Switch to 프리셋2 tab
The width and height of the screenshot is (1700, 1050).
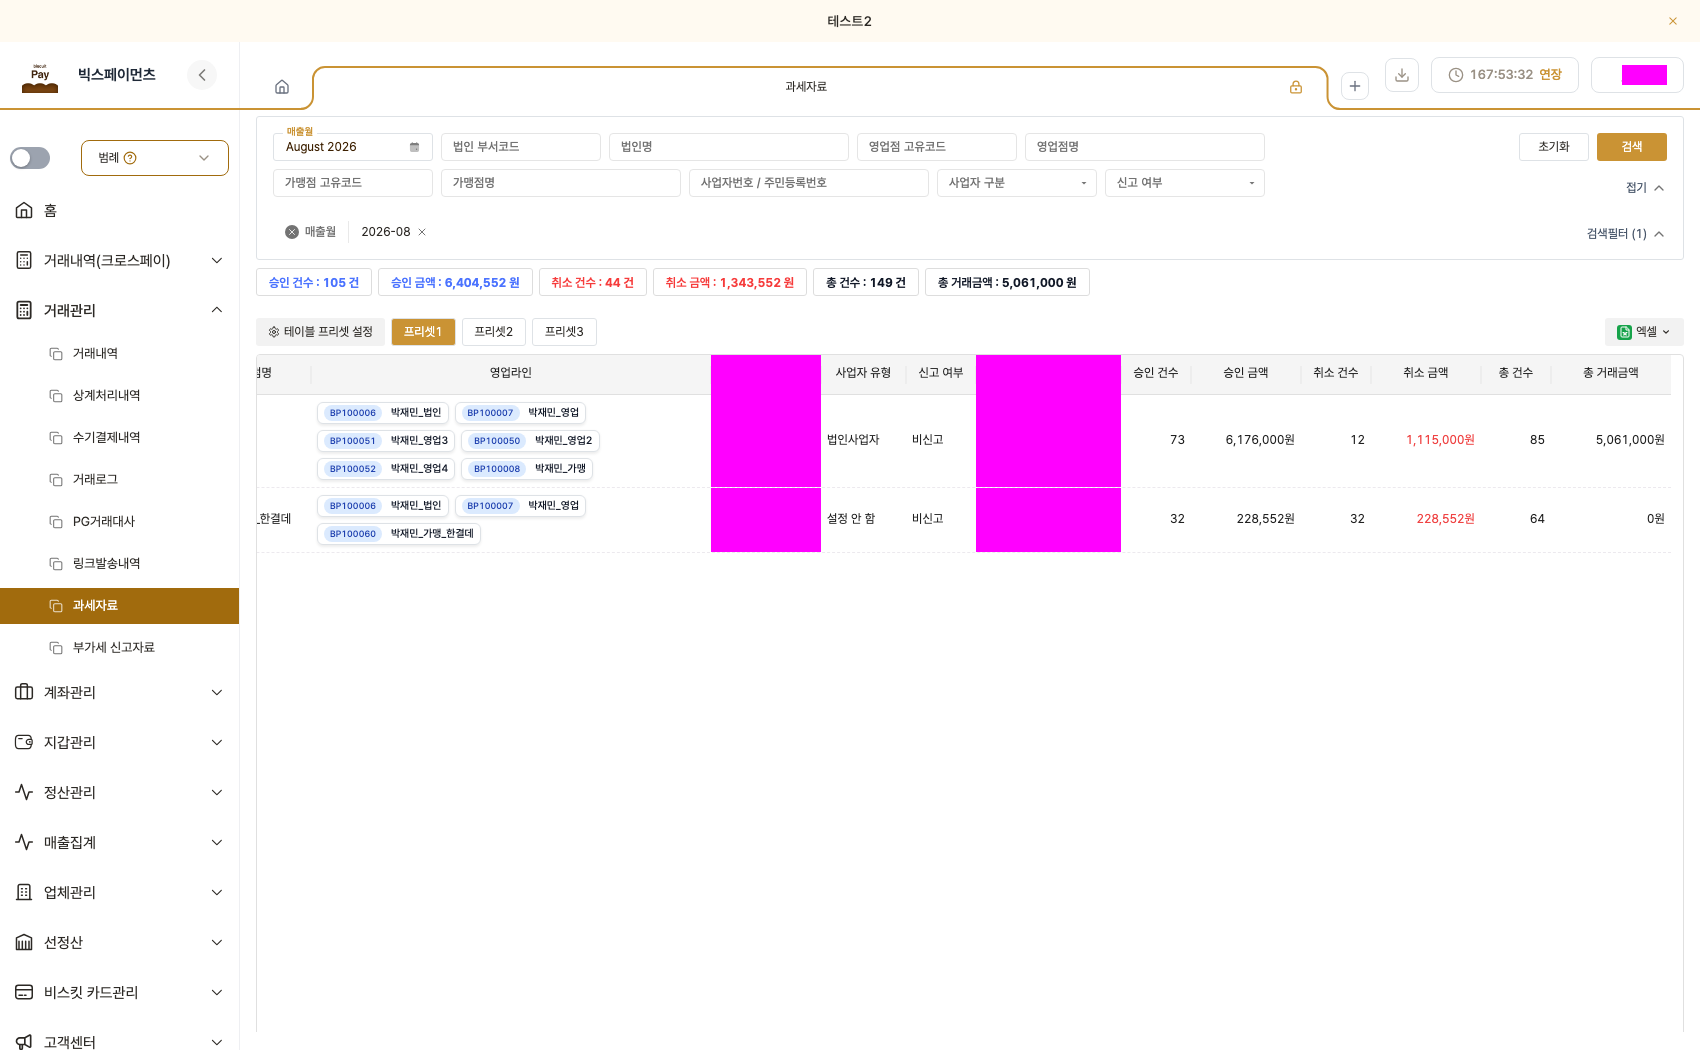[494, 332]
